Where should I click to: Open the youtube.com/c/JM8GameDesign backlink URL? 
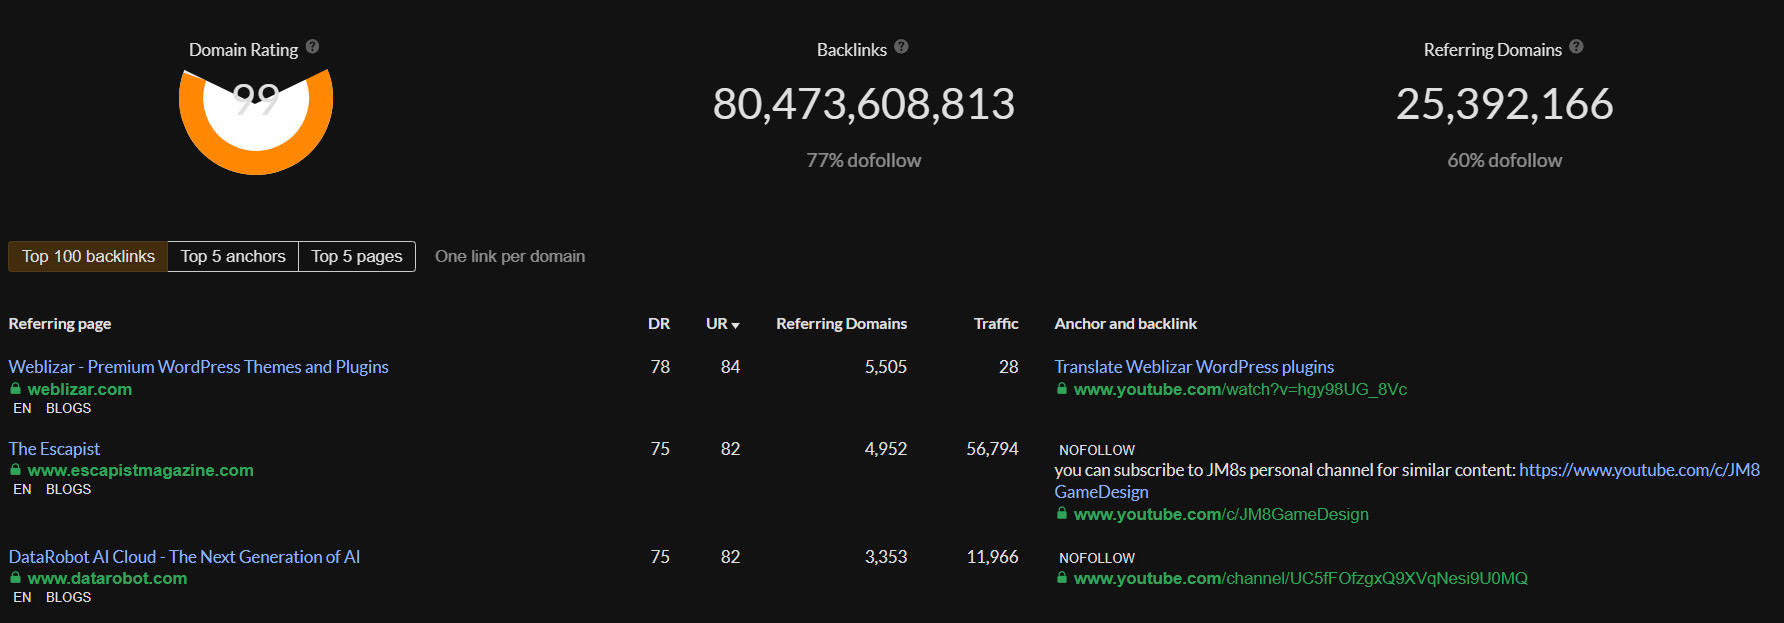[1221, 514]
